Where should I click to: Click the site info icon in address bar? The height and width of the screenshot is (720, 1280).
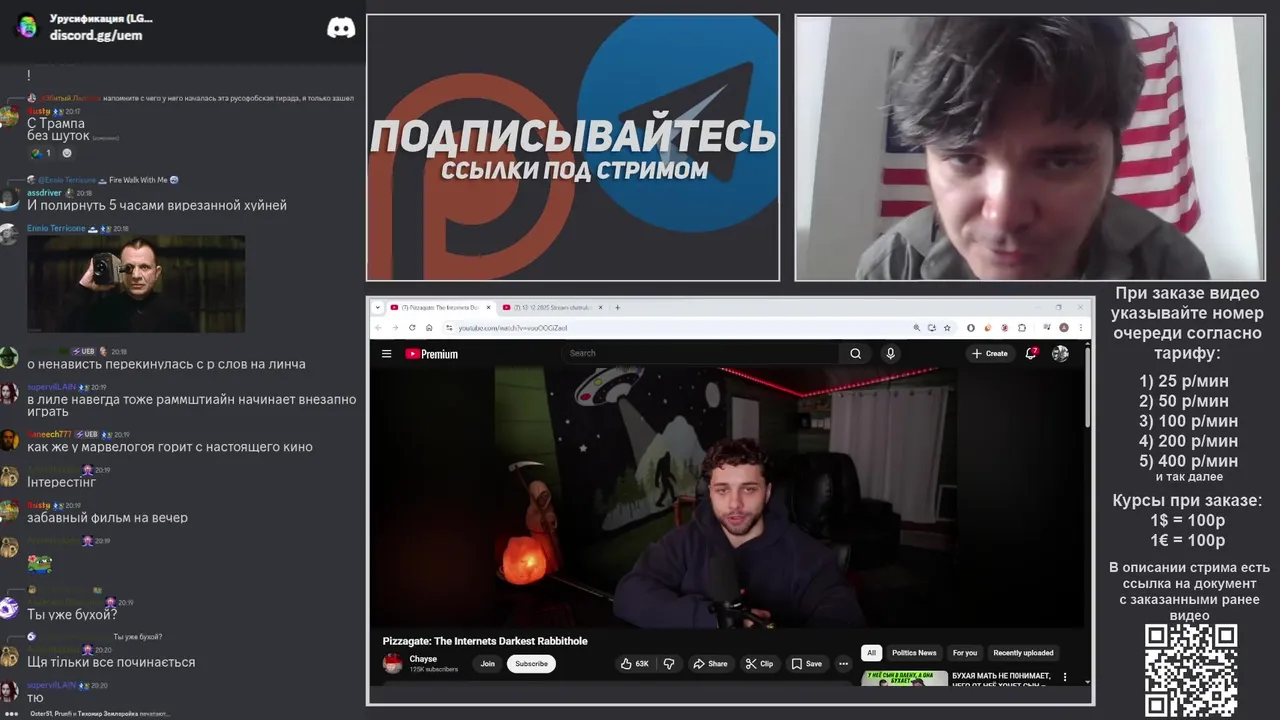(x=448, y=328)
